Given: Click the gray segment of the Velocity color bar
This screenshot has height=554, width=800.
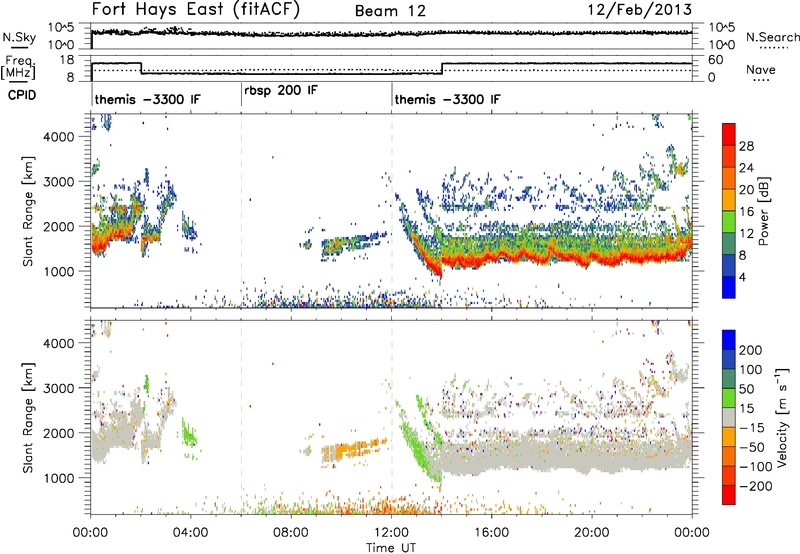Looking at the screenshot, I should (x=729, y=417).
